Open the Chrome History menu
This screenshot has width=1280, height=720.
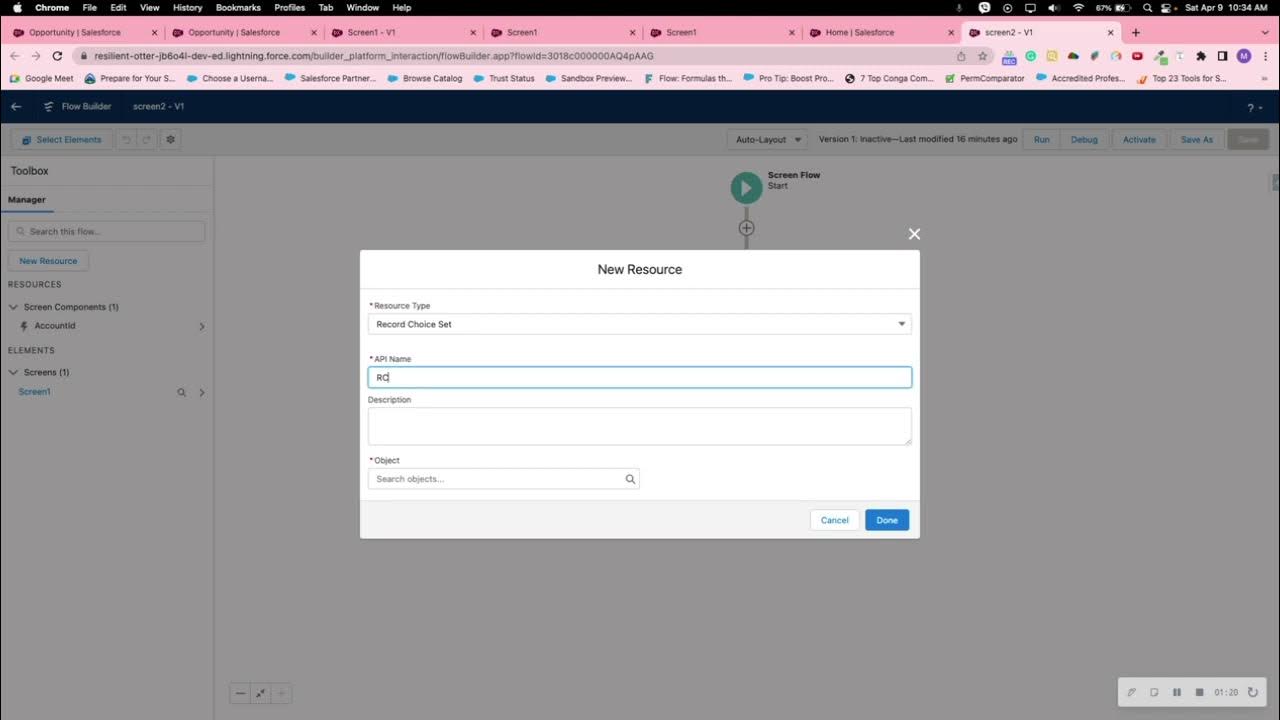tap(187, 7)
